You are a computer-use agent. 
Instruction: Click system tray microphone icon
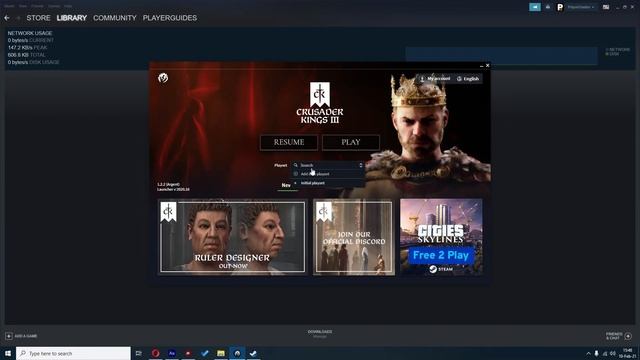[596, 353]
